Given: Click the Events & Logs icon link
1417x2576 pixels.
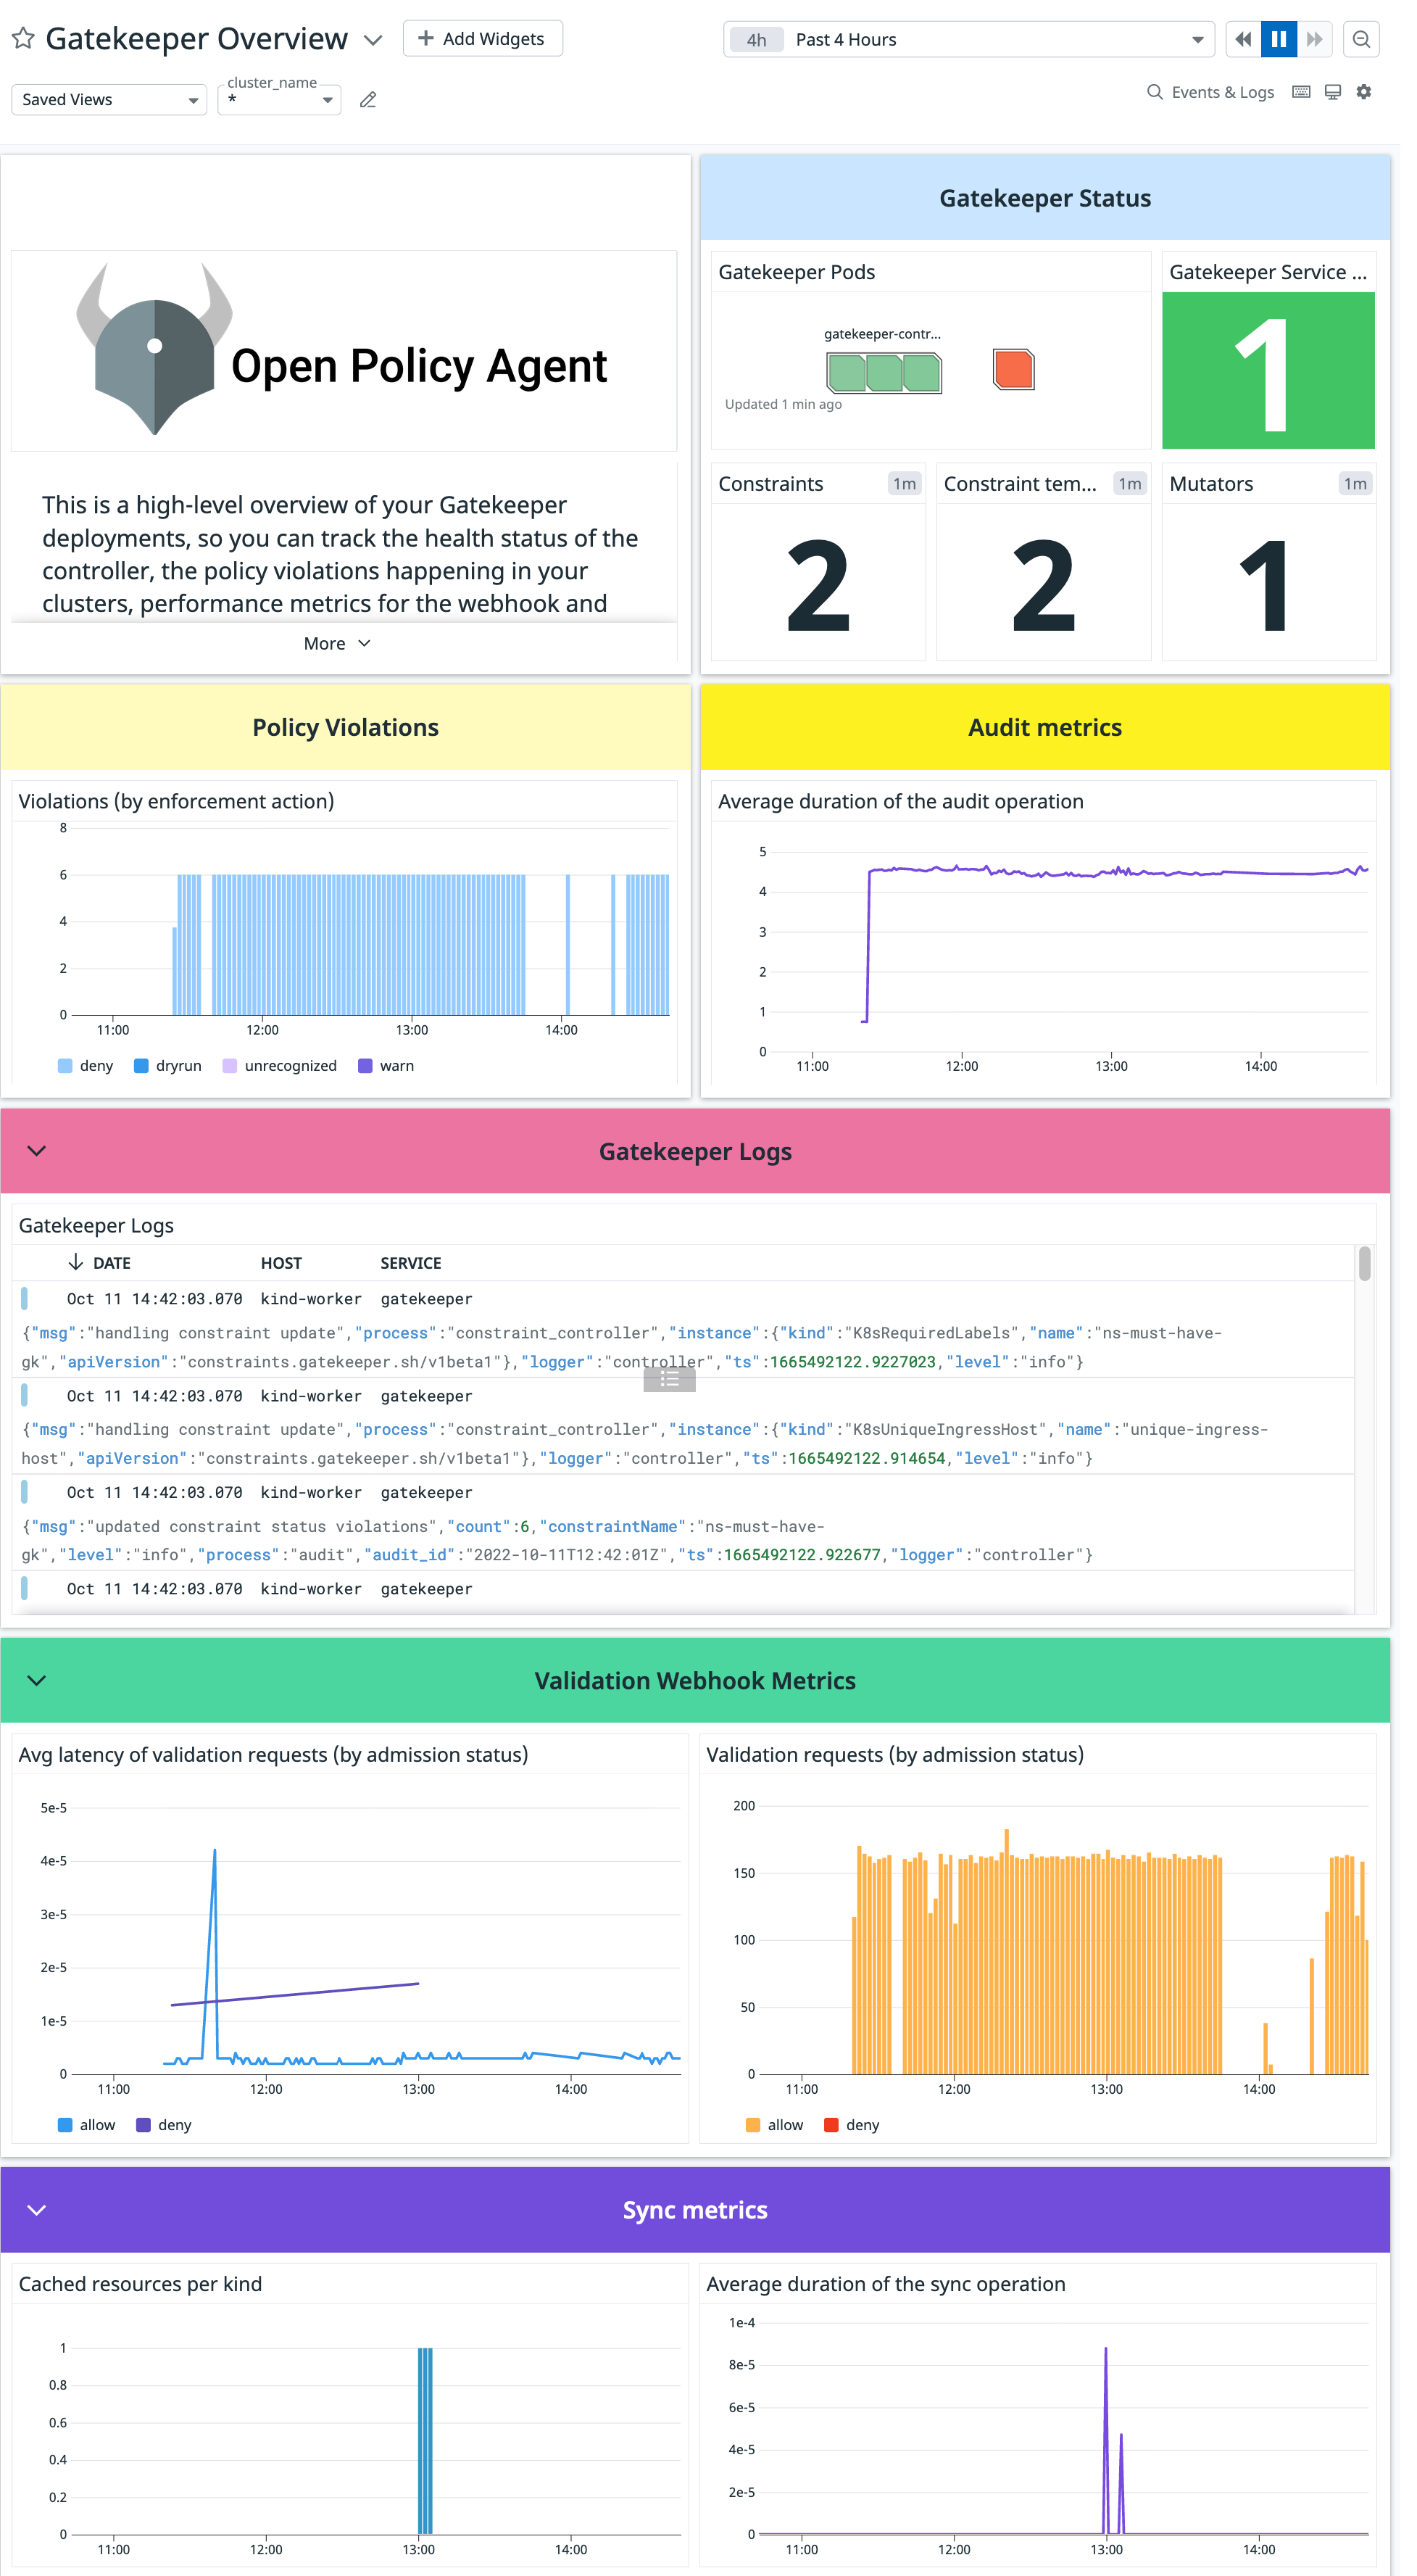Looking at the screenshot, I should pyautogui.click(x=1150, y=94).
